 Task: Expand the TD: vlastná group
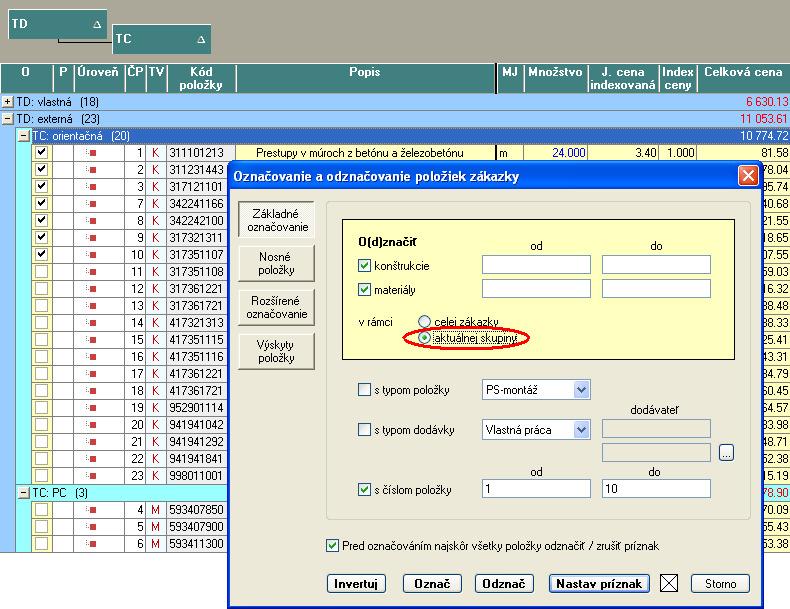pyautogui.click(x=8, y=102)
